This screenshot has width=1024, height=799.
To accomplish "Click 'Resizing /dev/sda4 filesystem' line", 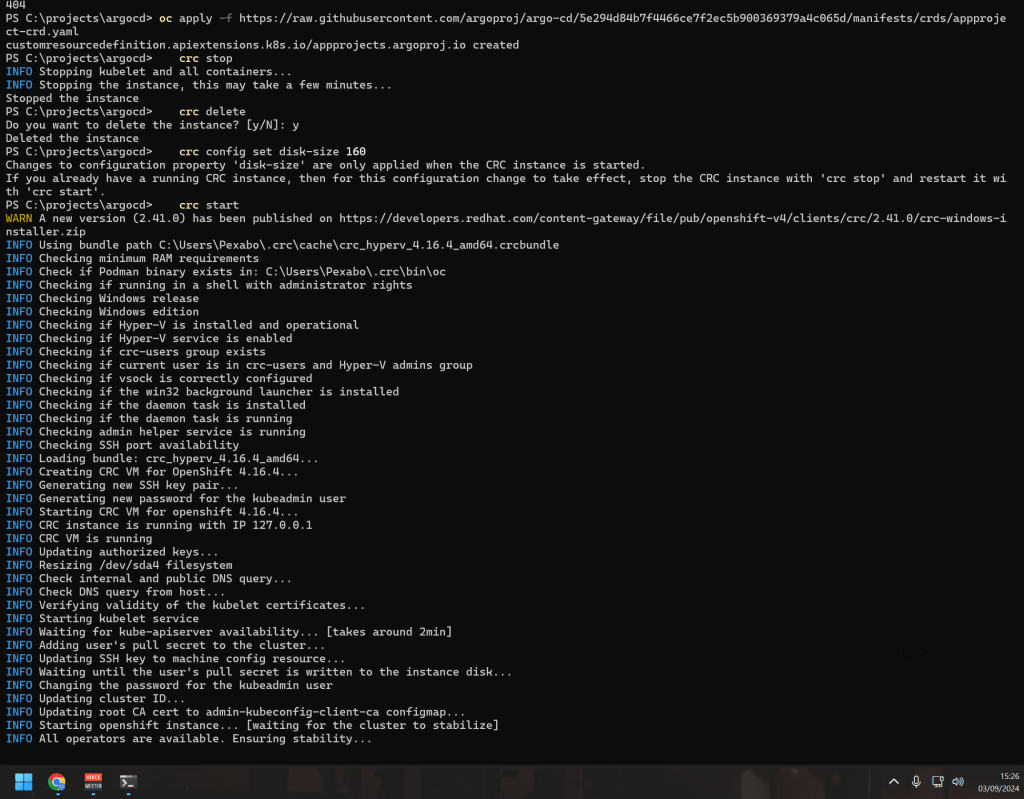I will click(119, 565).
